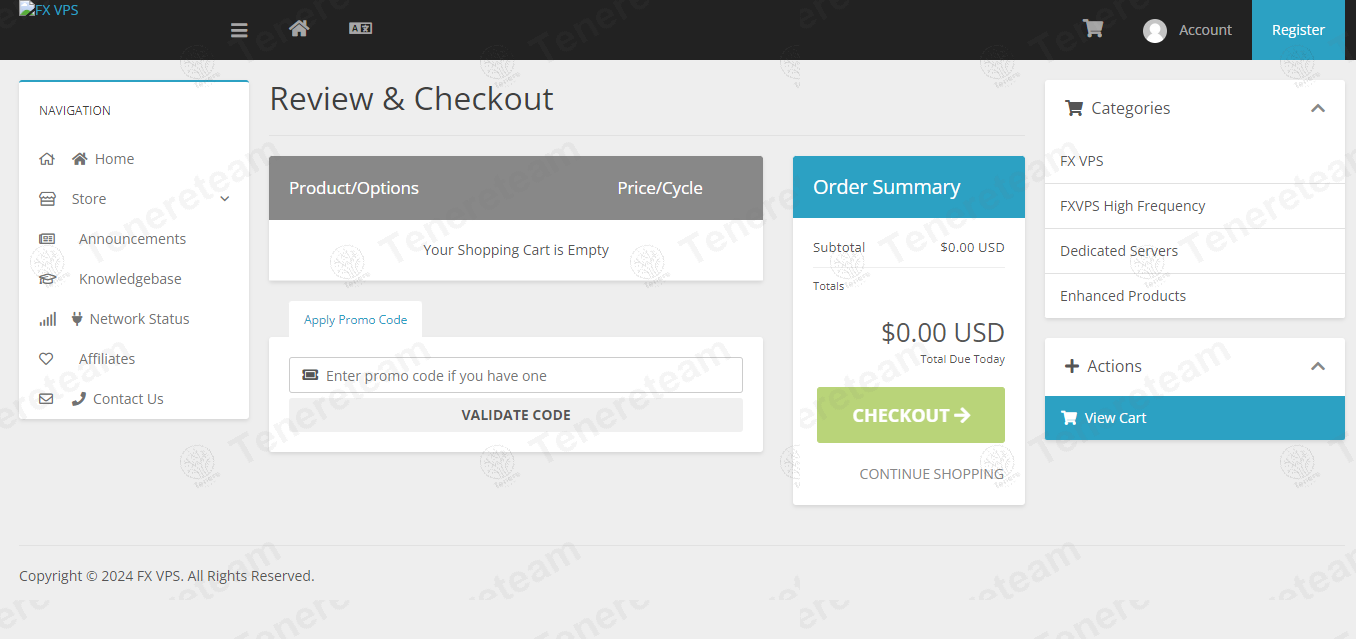Open the language selector icon in header
1356x639 pixels.
coord(360,29)
